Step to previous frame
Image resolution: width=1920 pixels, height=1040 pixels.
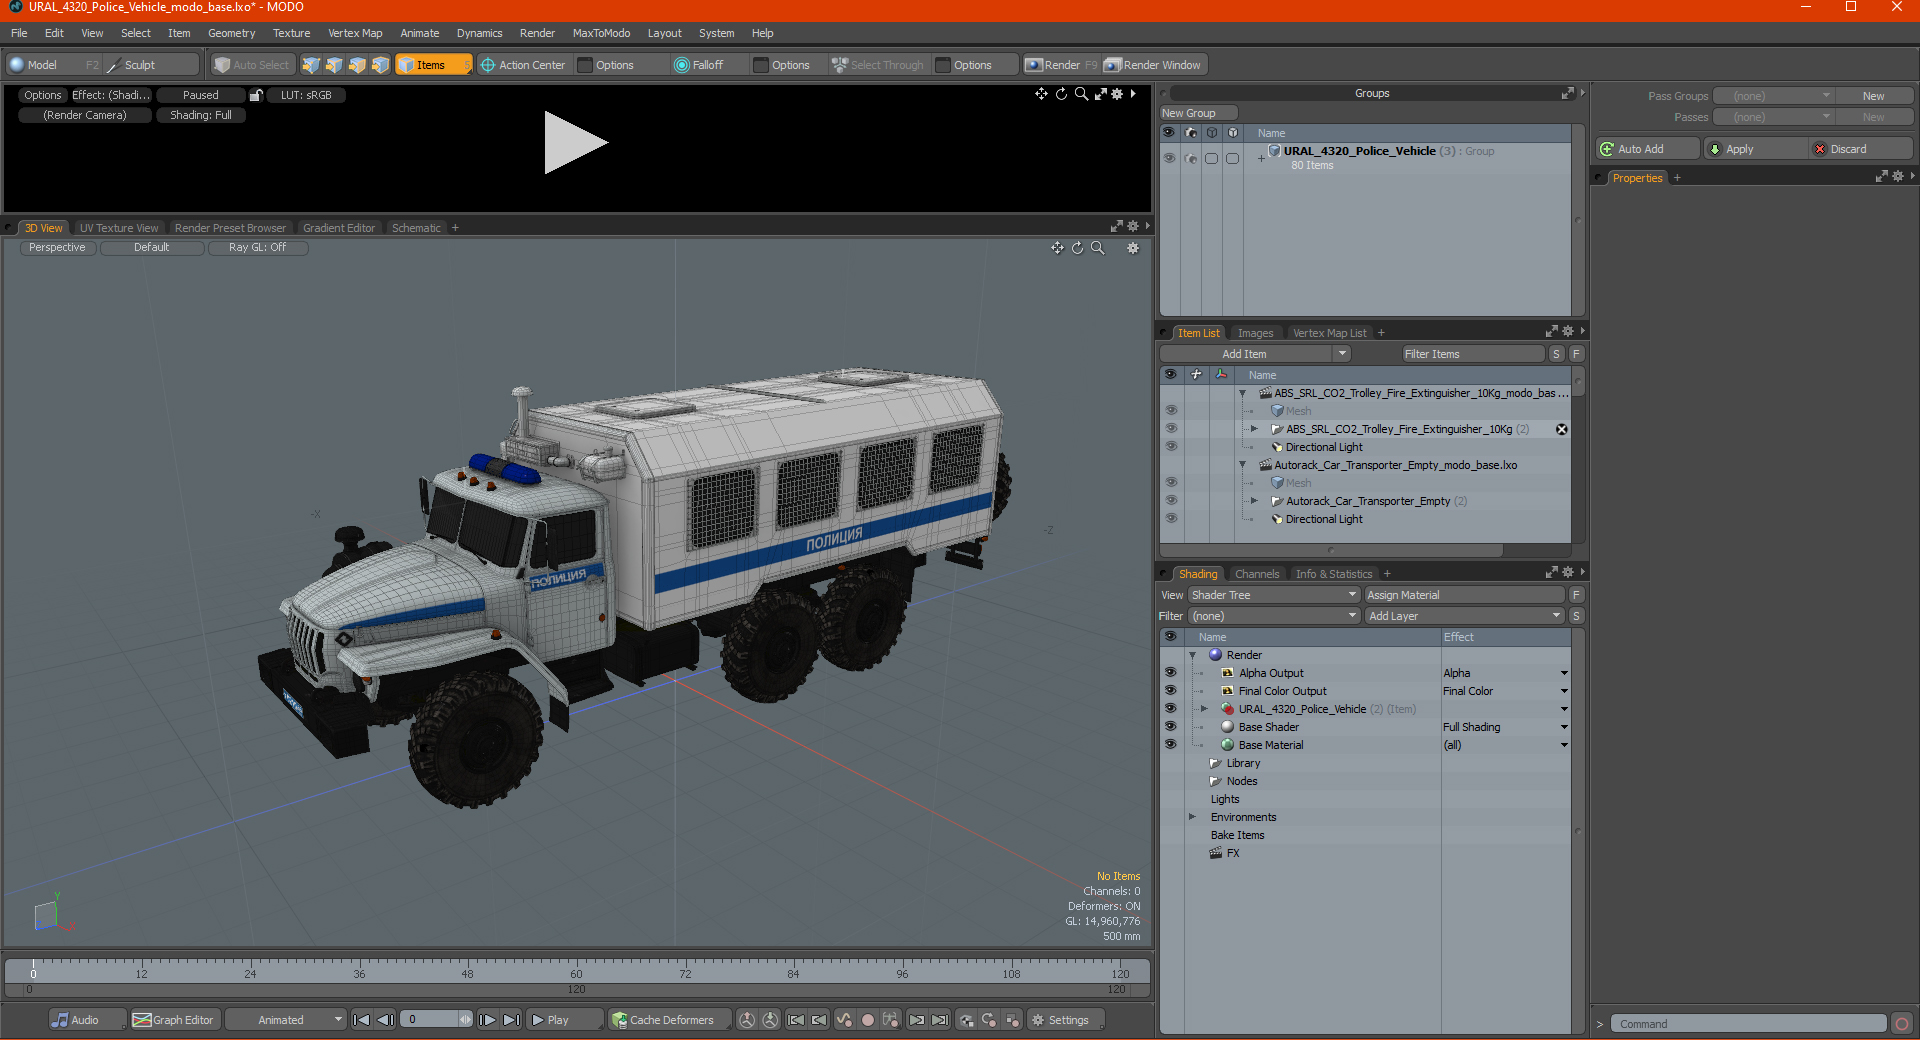(x=385, y=1020)
